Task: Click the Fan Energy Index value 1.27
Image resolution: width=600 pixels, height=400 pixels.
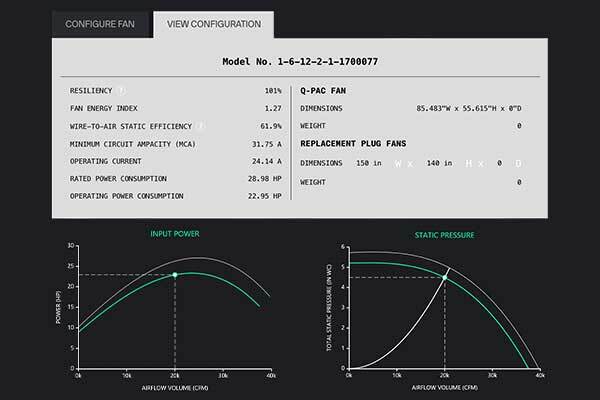Action: pos(270,108)
